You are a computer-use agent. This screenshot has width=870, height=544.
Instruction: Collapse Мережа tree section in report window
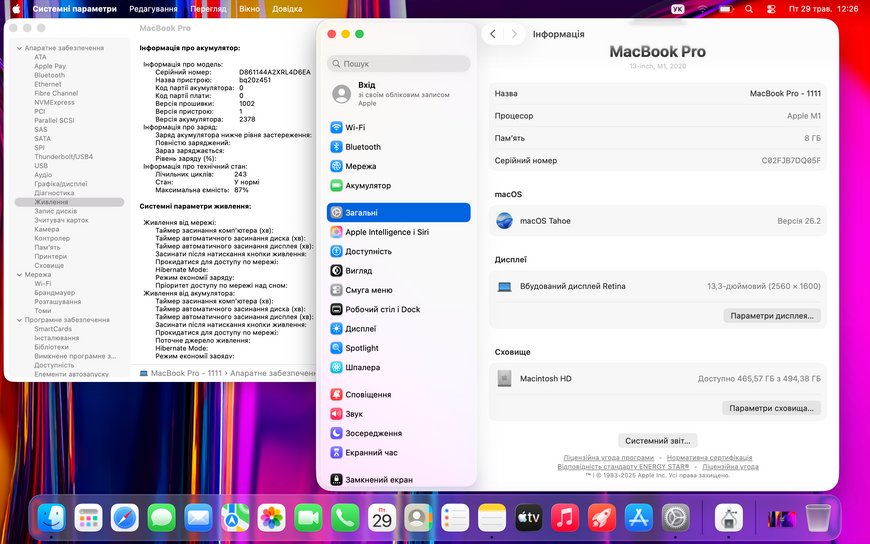click(19, 275)
